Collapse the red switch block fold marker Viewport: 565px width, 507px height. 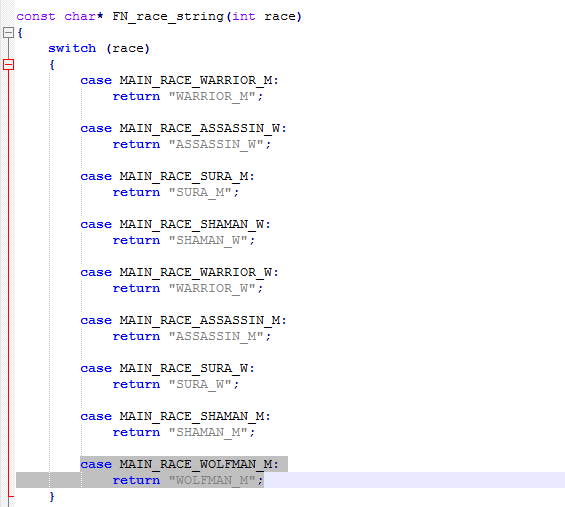coord(8,65)
